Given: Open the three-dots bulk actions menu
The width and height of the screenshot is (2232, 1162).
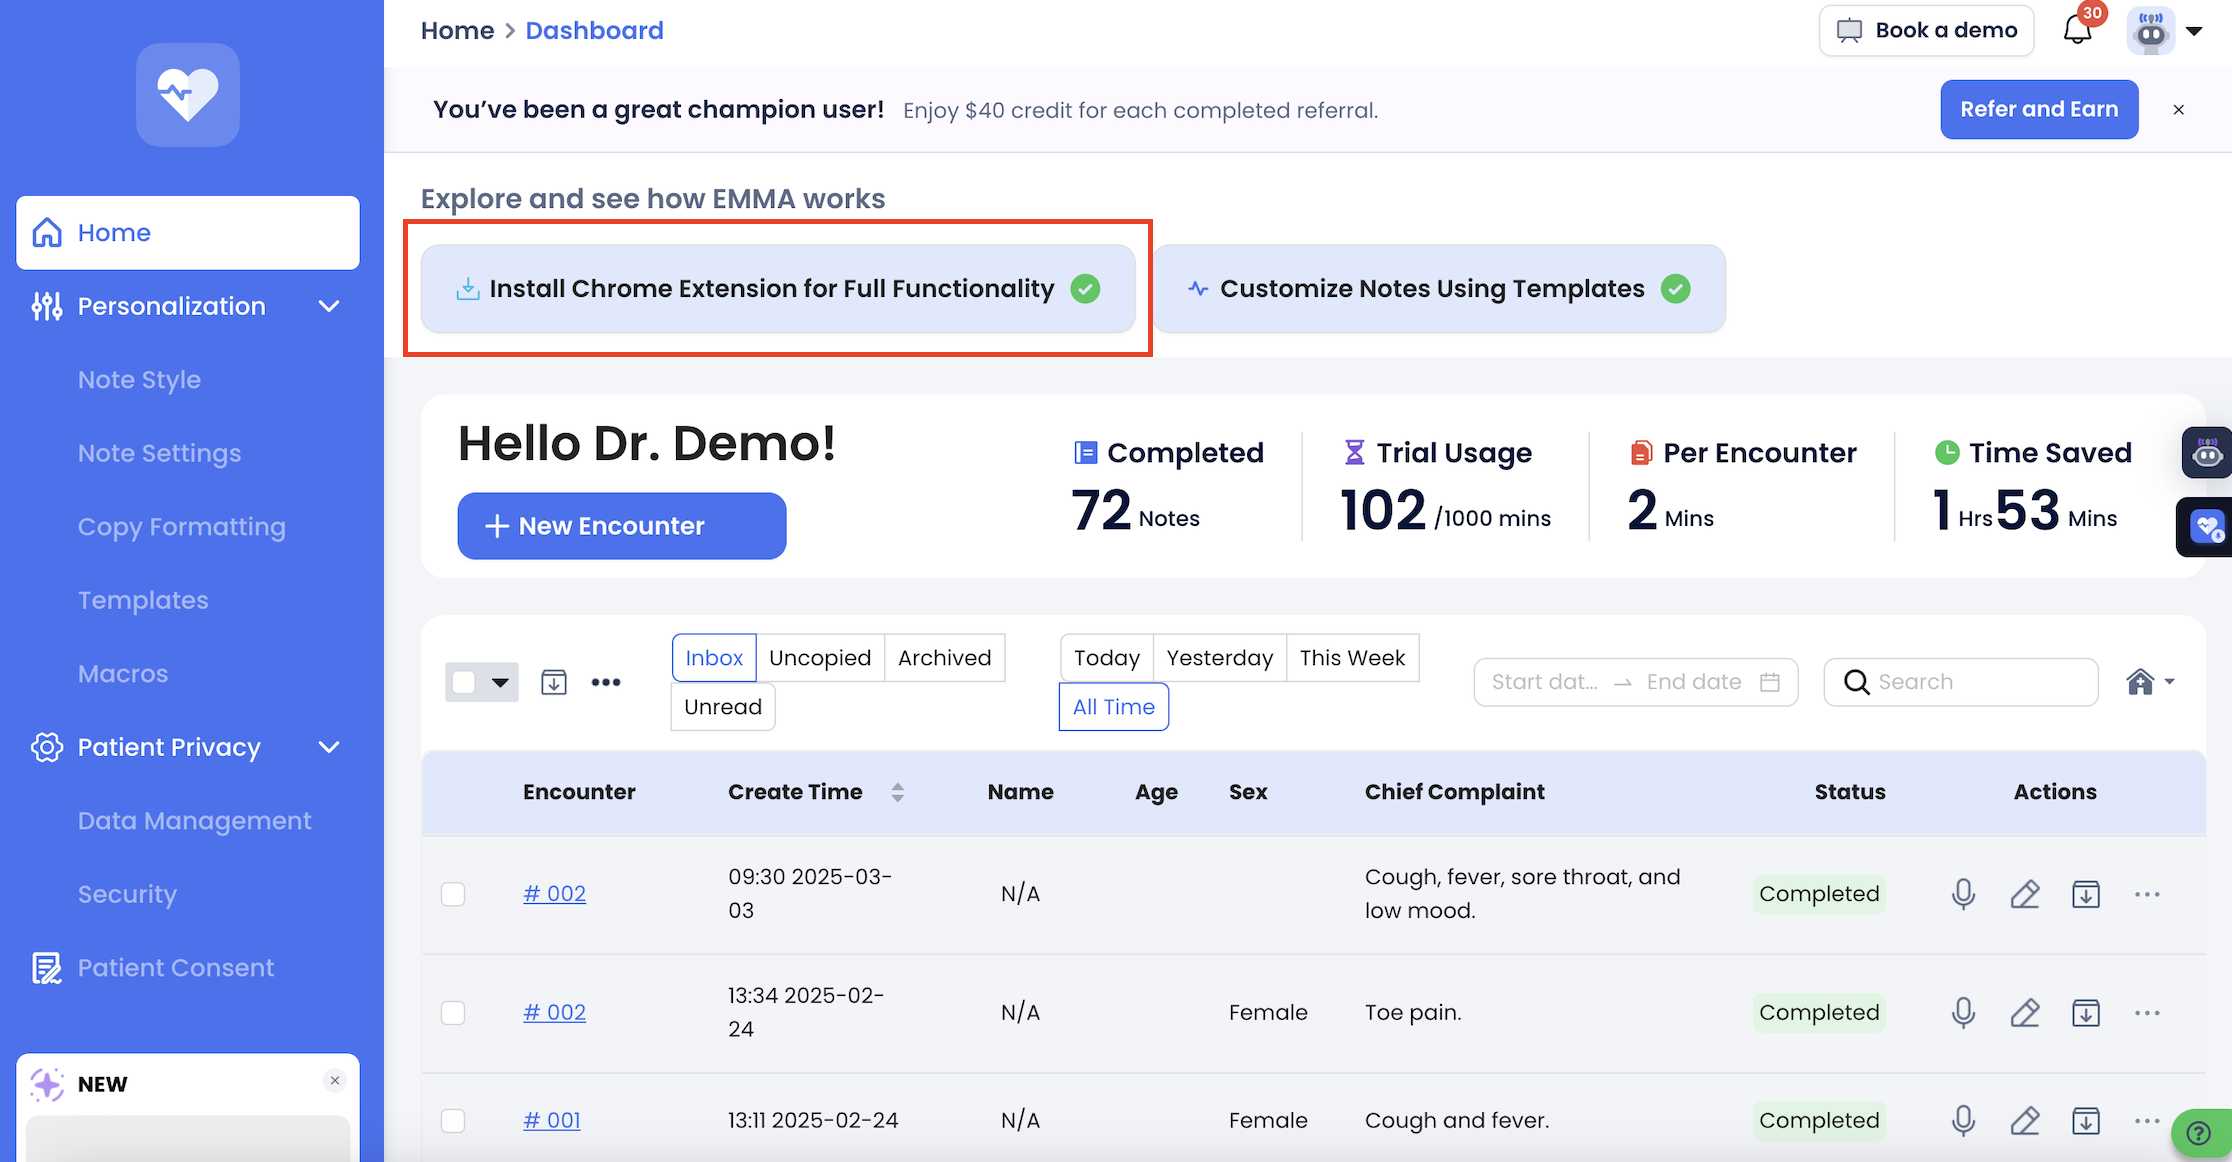Looking at the screenshot, I should click(606, 682).
